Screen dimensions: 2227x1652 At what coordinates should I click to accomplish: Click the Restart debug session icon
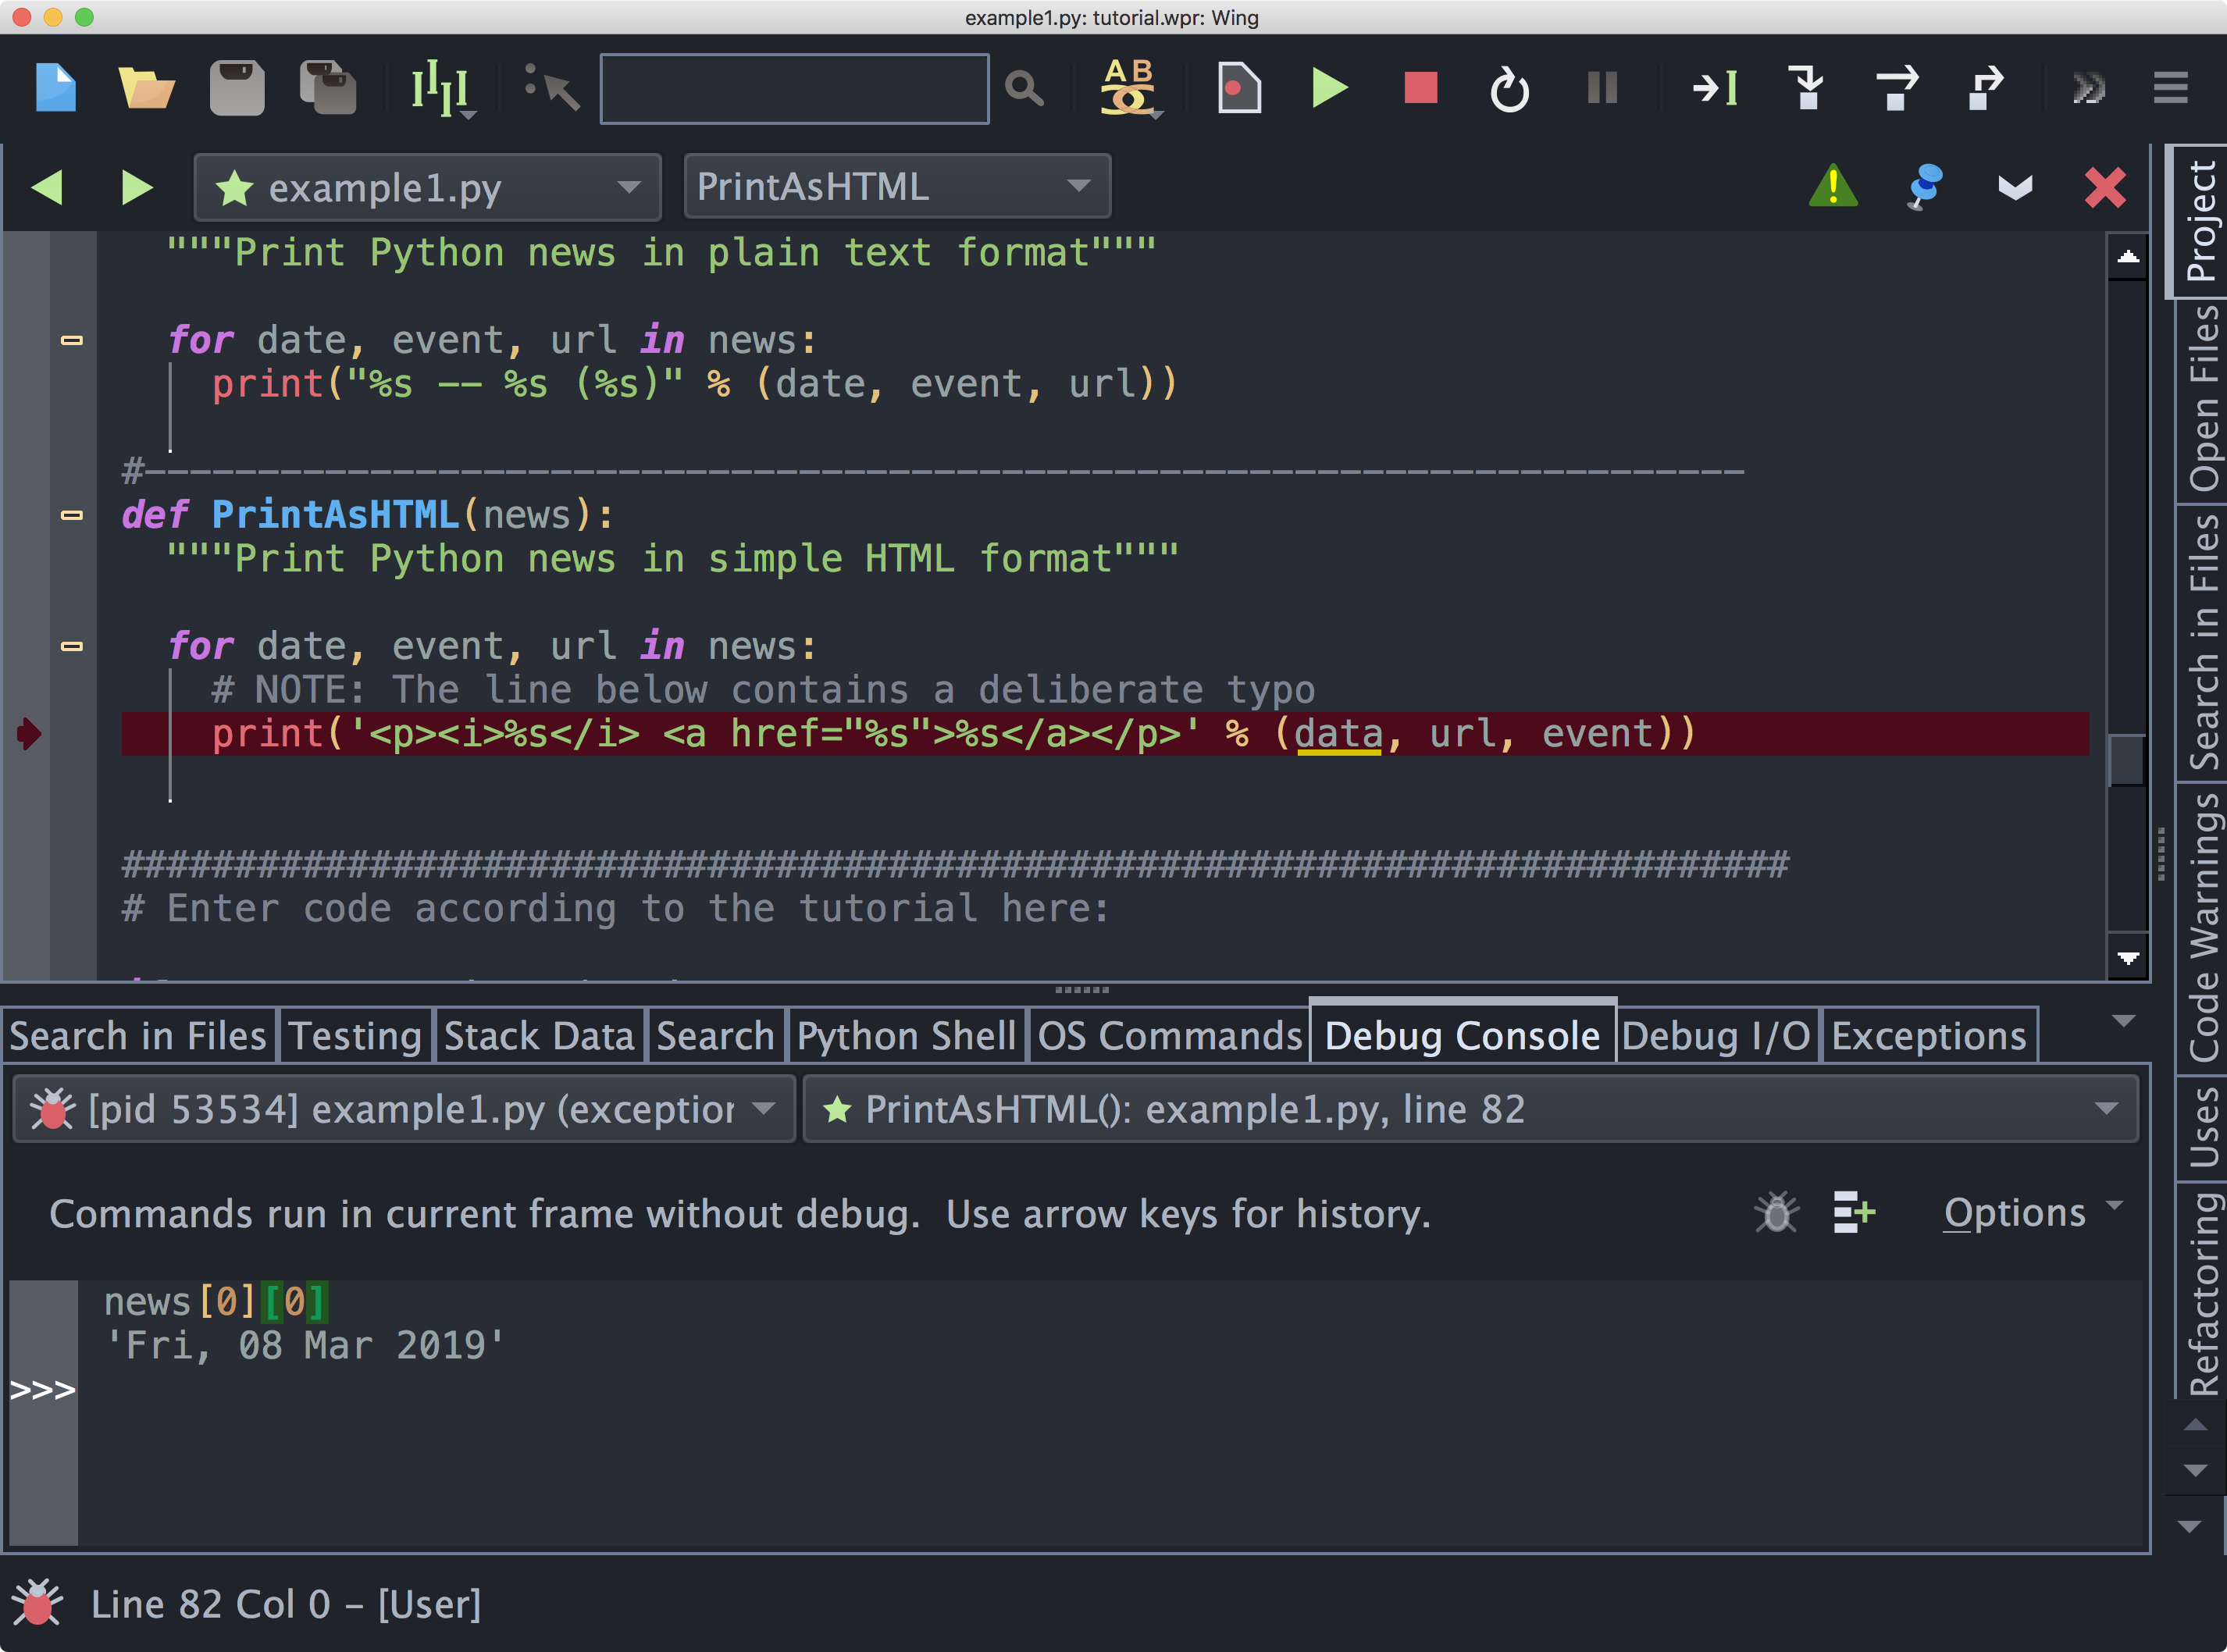pyautogui.click(x=1505, y=87)
